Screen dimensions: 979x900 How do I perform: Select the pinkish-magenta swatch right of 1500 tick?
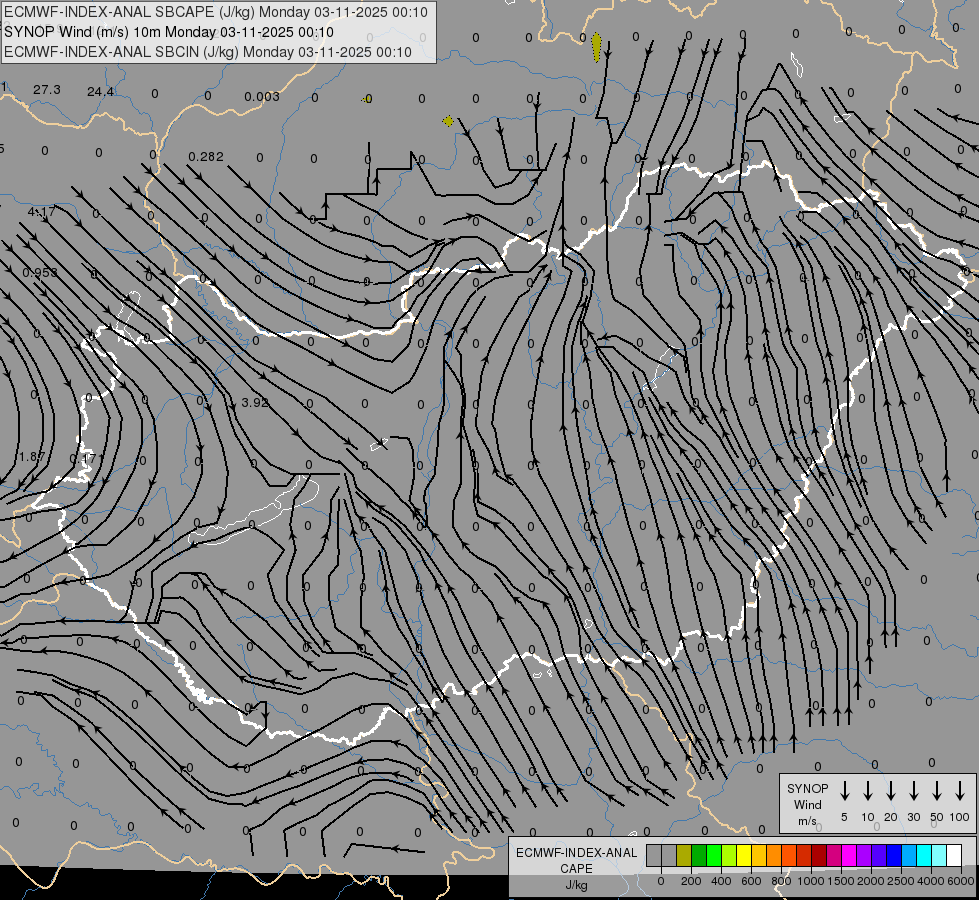click(835, 856)
